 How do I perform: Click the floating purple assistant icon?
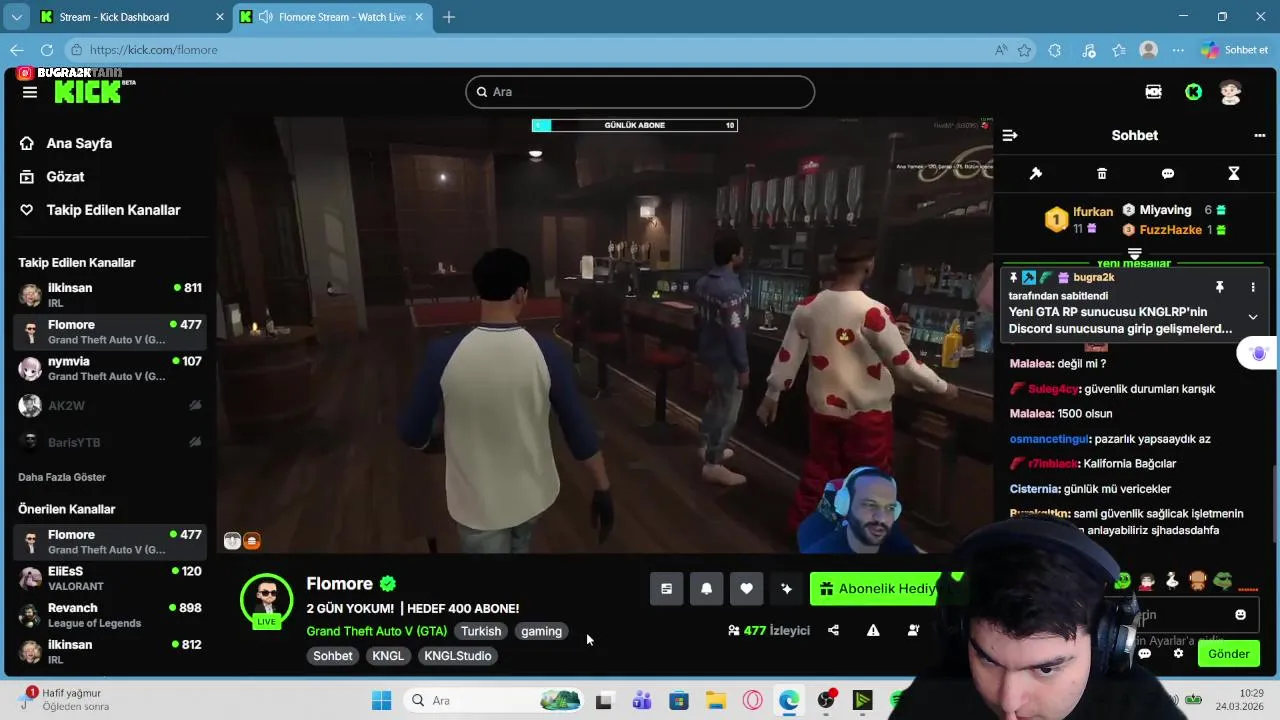(1258, 353)
